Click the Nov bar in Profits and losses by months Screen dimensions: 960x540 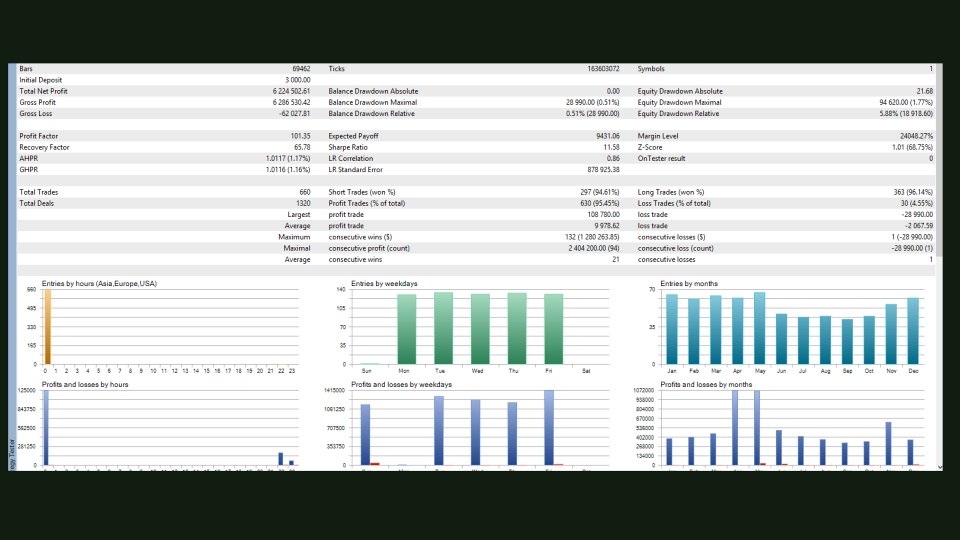pos(888,444)
